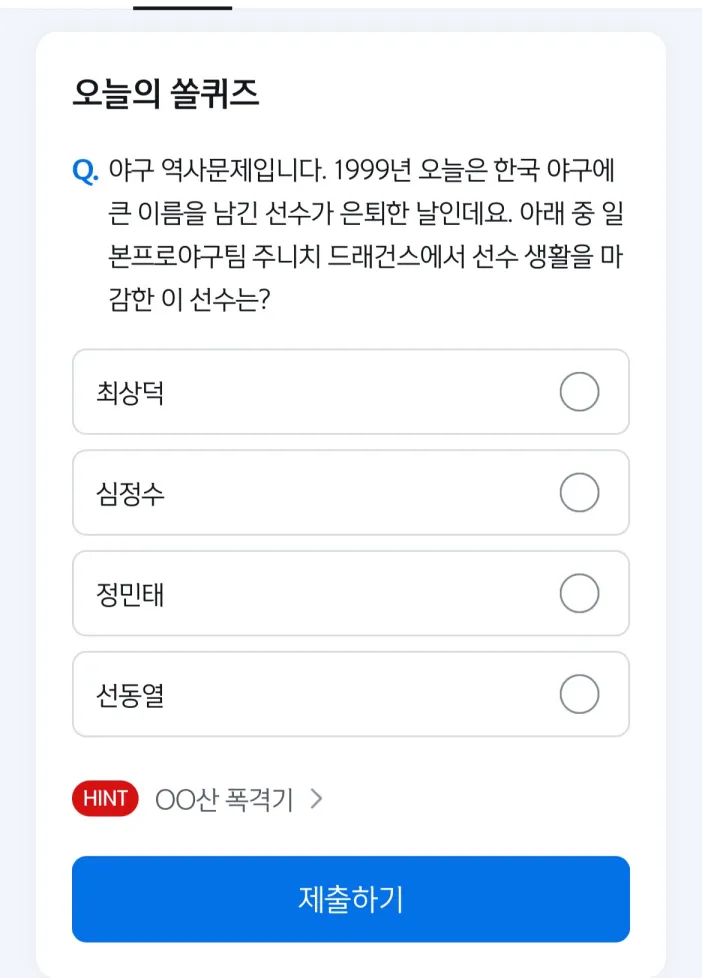Select the 심정수 radio button
This screenshot has width=702, height=978.
pyautogui.click(x=580, y=493)
